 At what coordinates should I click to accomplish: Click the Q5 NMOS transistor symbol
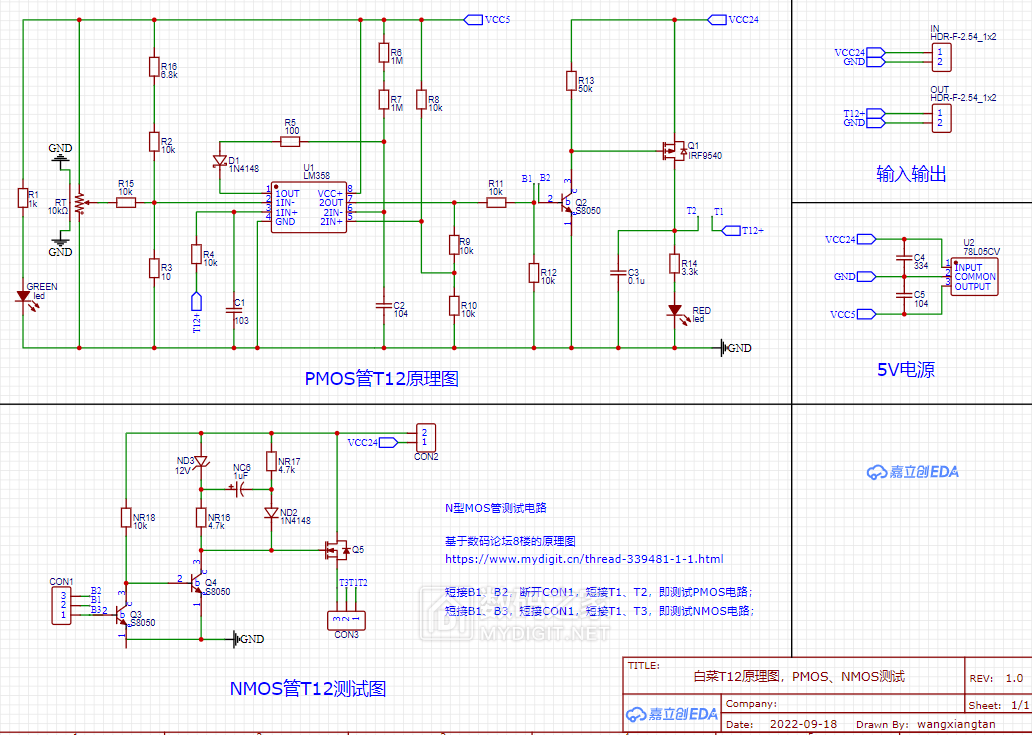click(337, 549)
